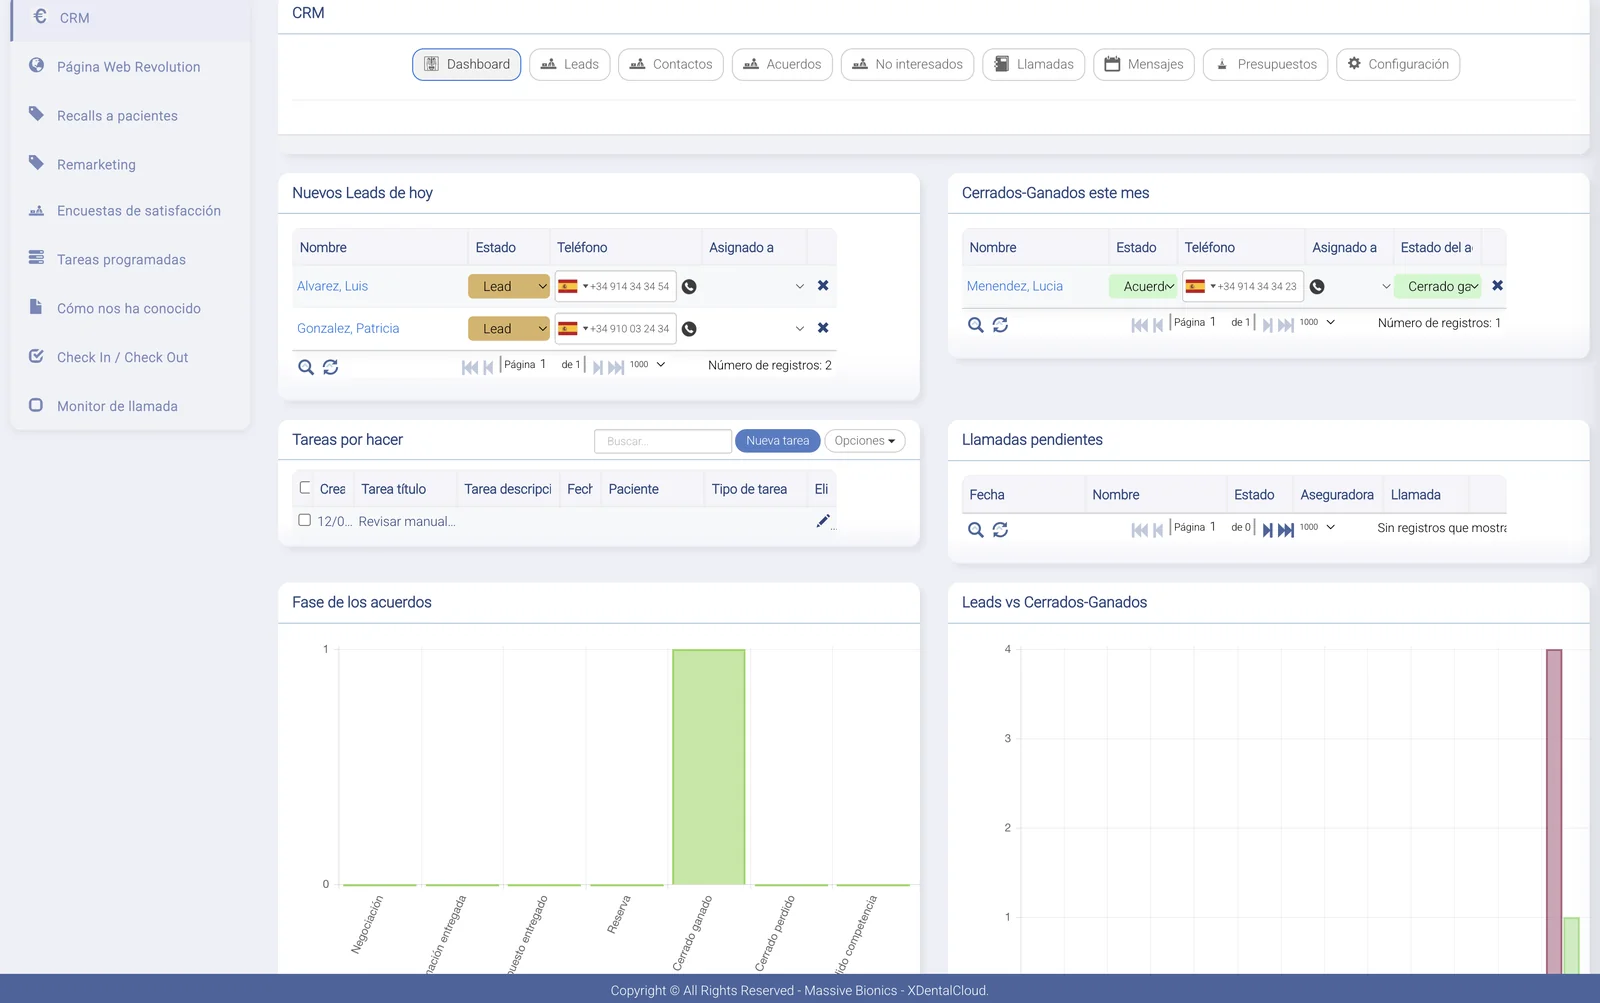Edit the Revisar manual task

point(823,521)
